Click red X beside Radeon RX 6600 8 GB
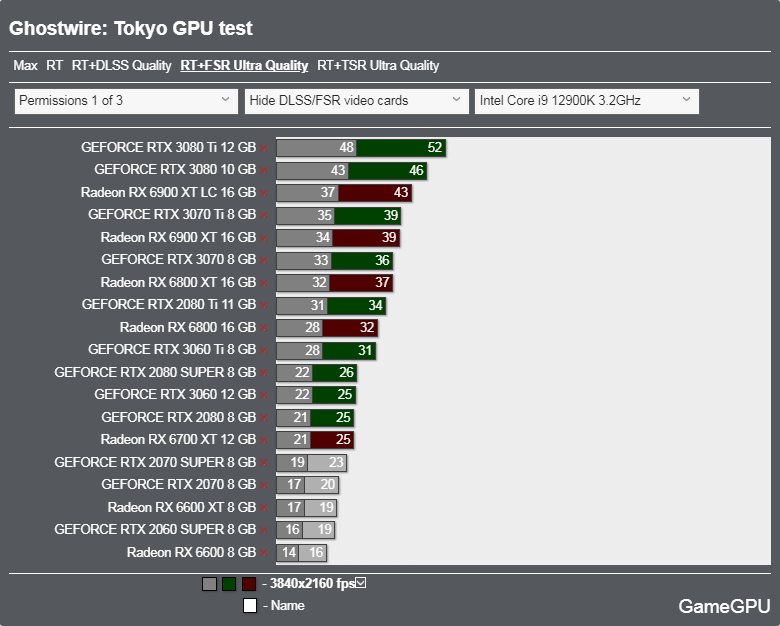 coord(264,553)
